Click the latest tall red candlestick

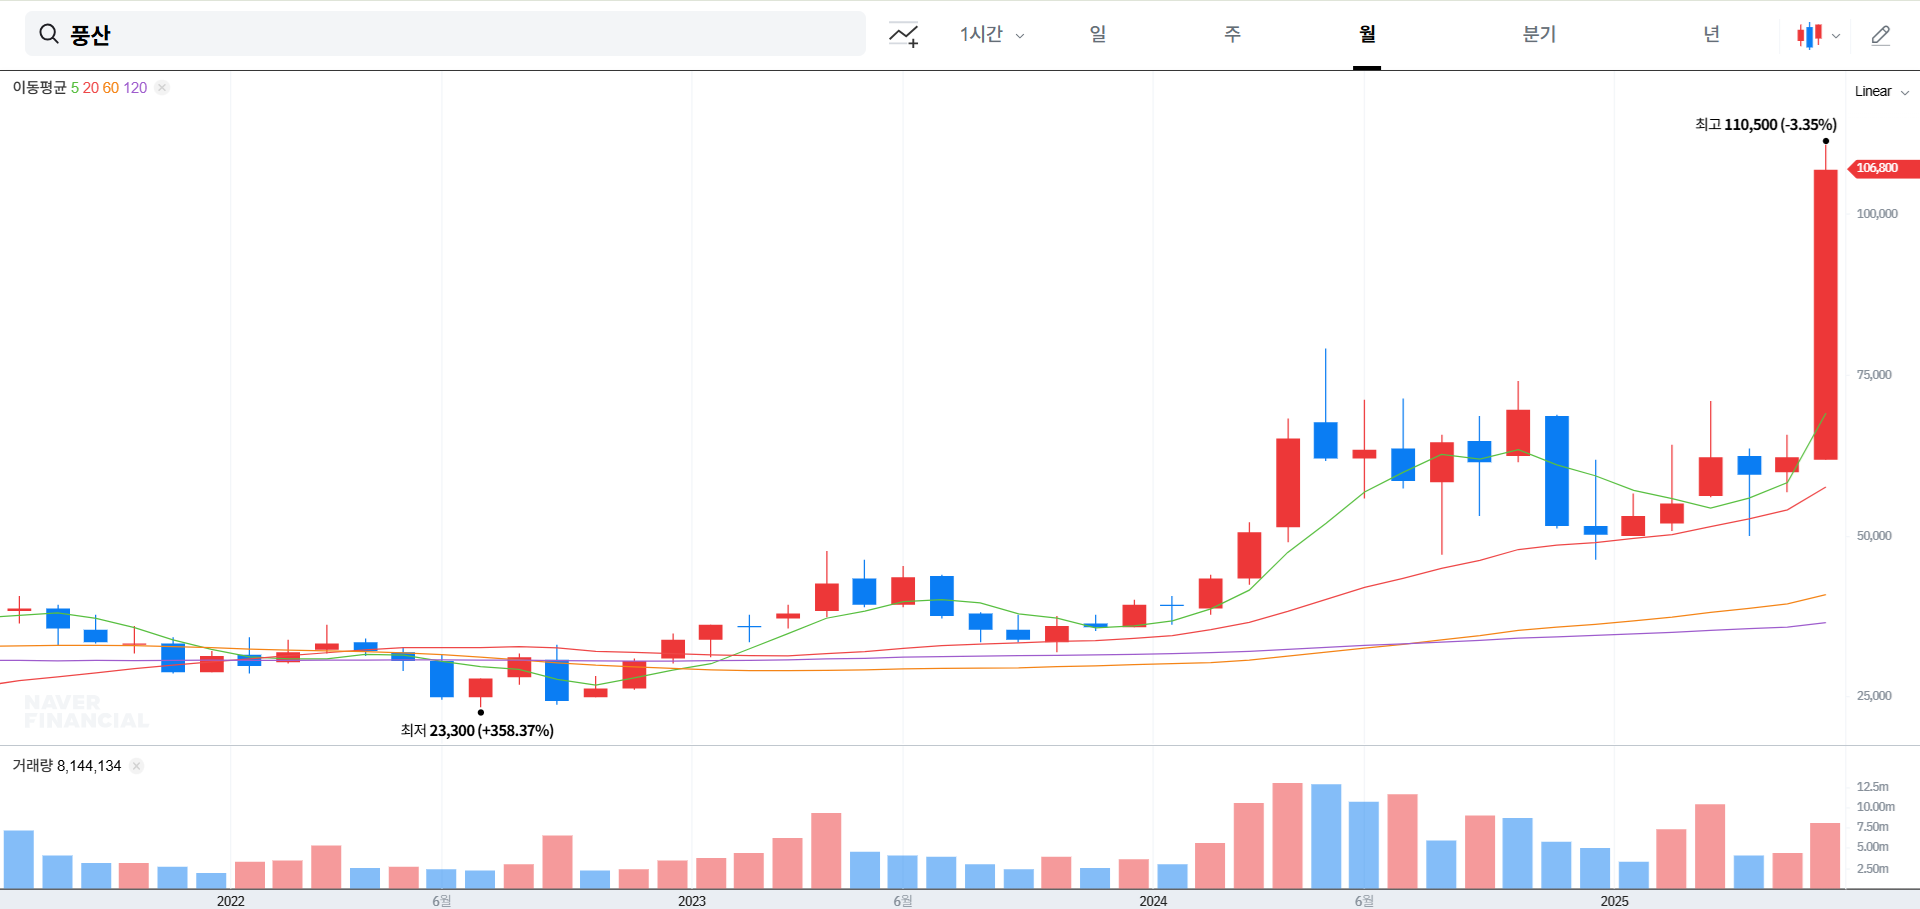[x=1826, y=315]
